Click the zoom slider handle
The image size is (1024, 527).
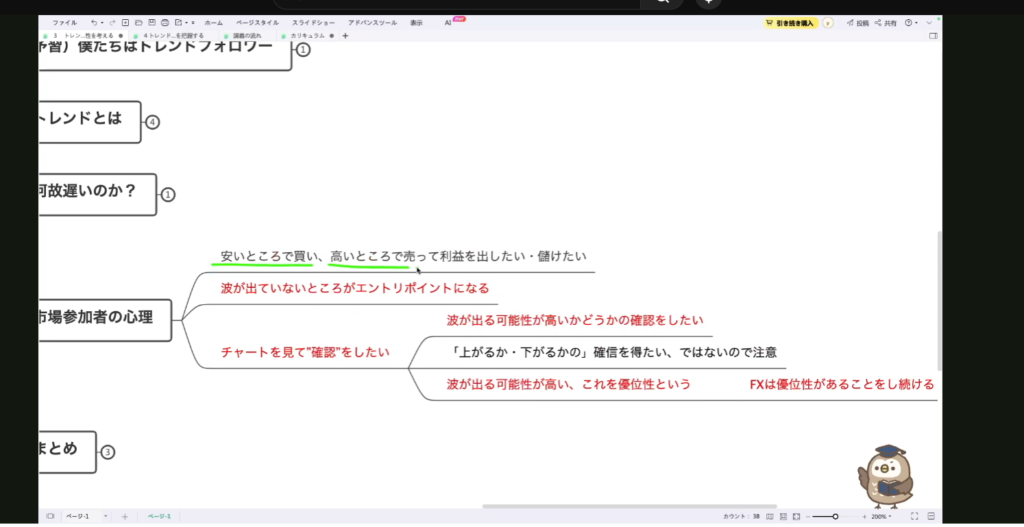(835, 517)
